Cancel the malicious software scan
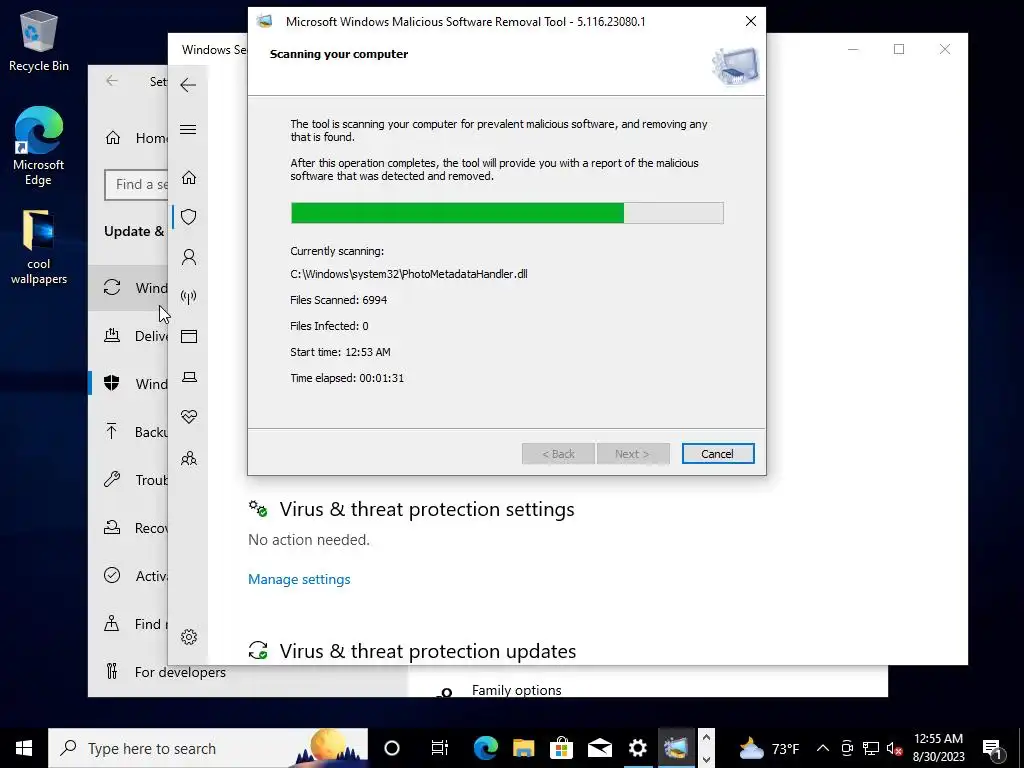This screenshot has width=1024, height=768. point(718,454)
